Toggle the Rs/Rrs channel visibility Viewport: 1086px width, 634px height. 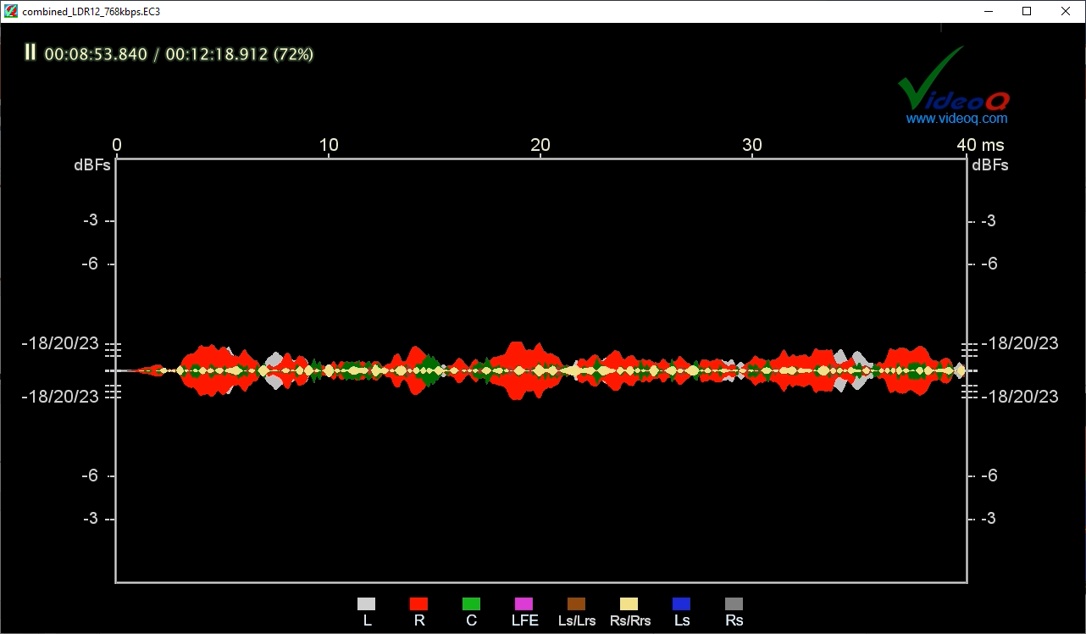[x=628, y=604]
